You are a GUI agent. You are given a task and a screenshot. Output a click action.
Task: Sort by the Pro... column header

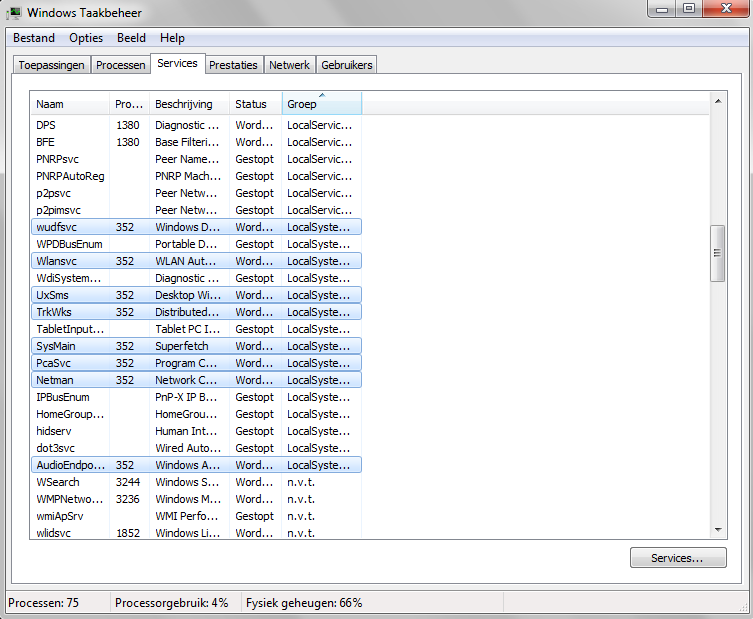[129, 104]
